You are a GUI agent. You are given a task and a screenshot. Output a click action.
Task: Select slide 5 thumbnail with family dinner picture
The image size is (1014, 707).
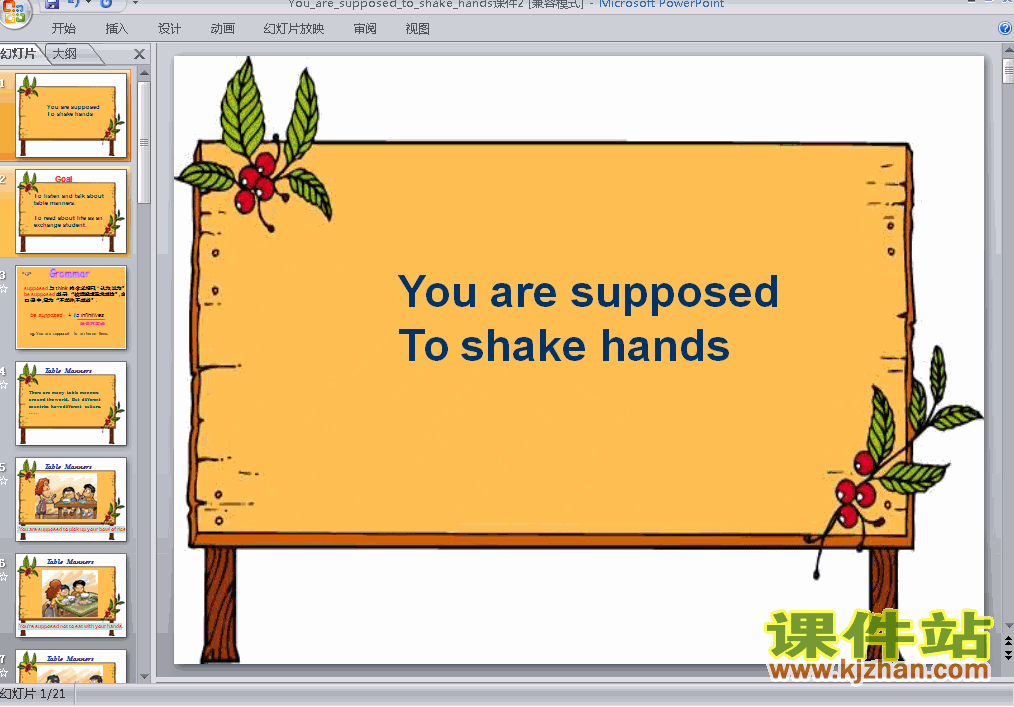(x=71, y=500)
